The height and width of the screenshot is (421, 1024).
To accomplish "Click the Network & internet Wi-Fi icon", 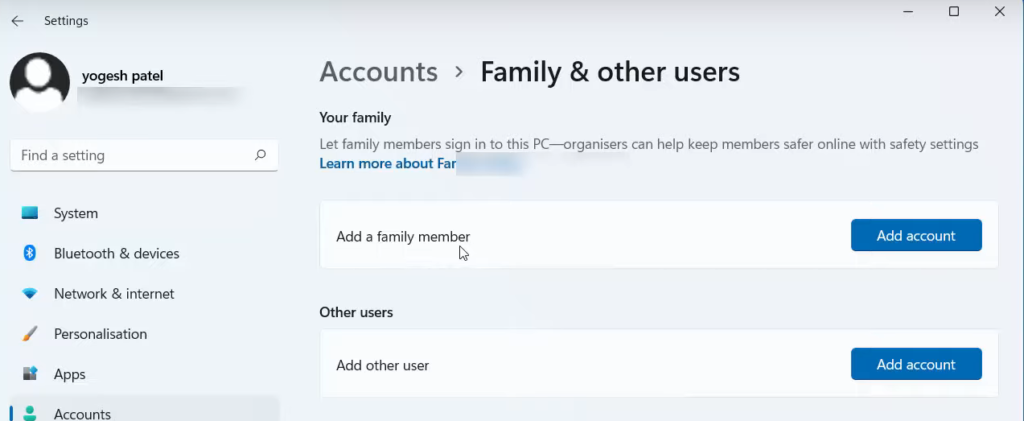I will 30,294.
